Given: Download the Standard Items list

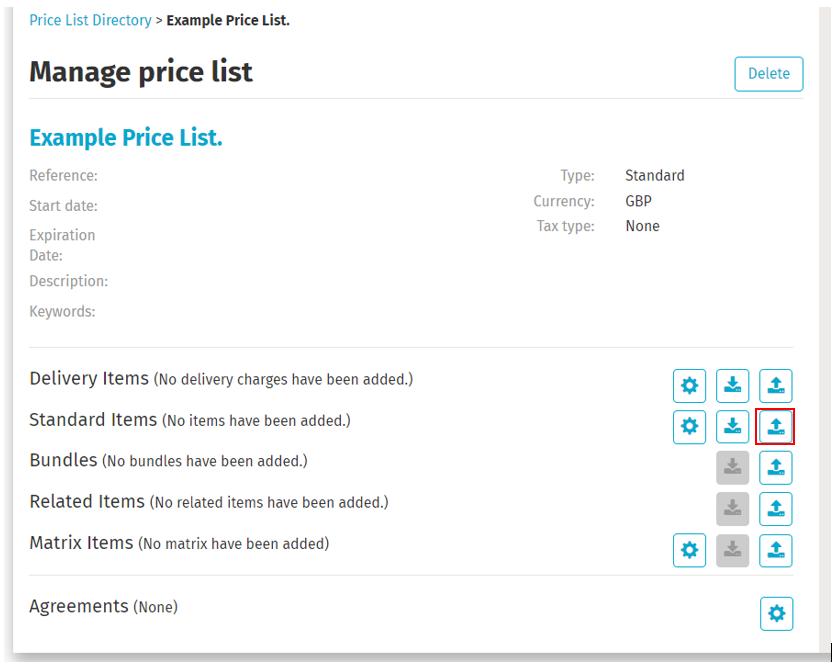Looking at the screenshot, I should [732, 427].
